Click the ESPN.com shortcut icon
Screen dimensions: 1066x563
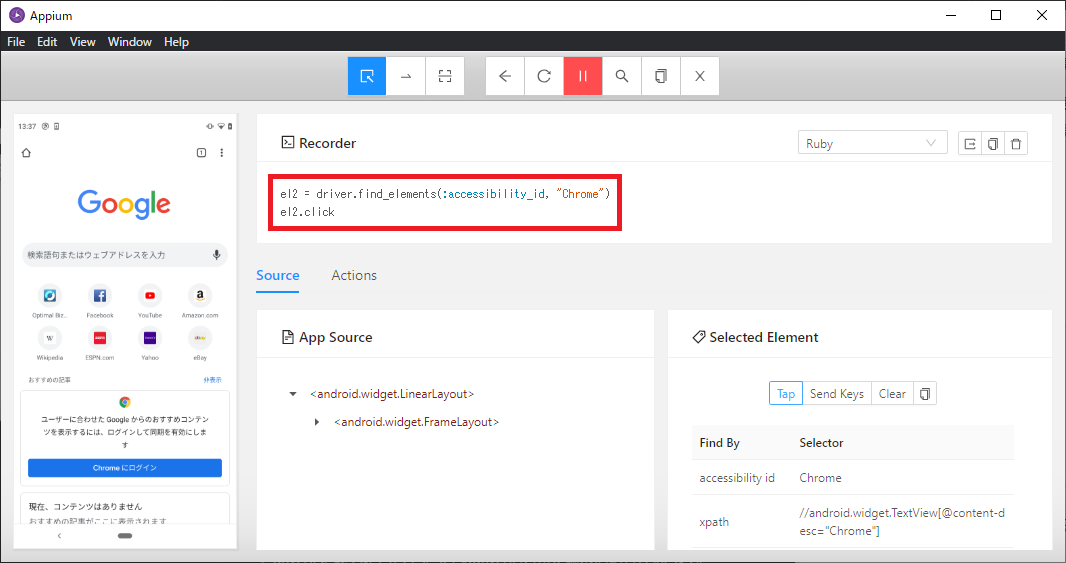[x=100, y=338]
